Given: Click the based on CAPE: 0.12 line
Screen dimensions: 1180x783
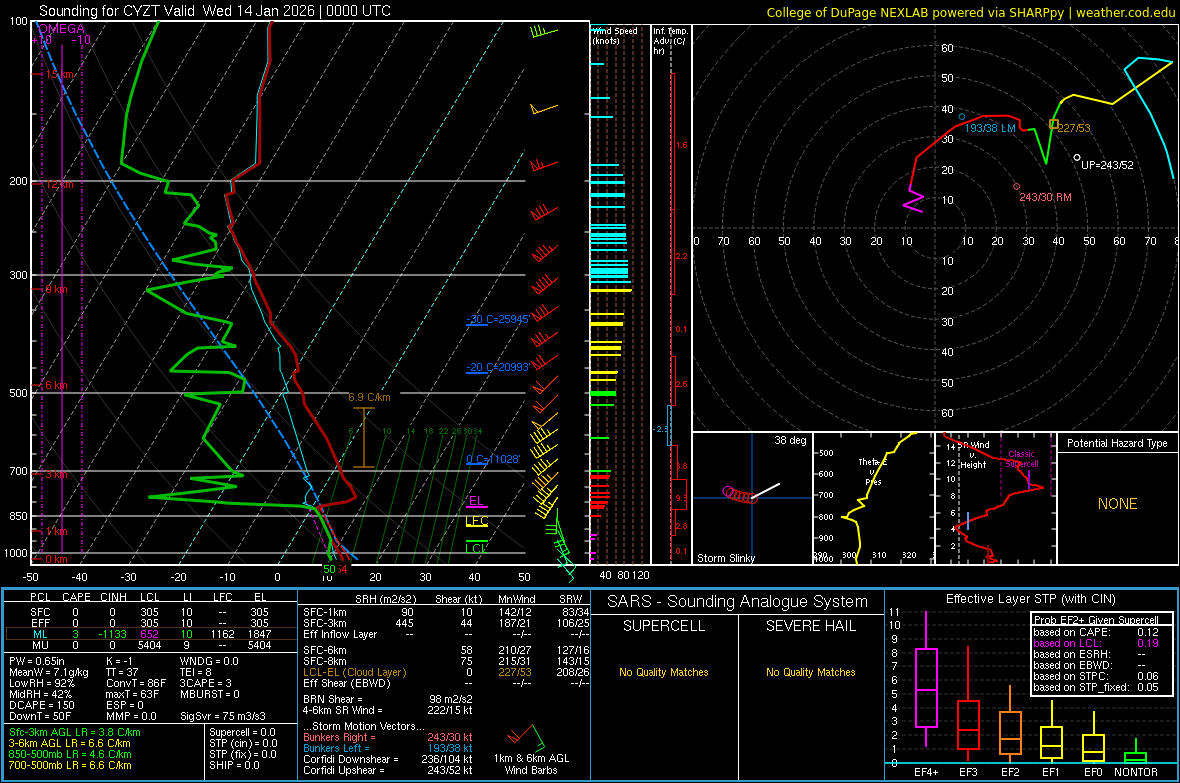Looking at the screenshot, I should (x=1096, y=632).
